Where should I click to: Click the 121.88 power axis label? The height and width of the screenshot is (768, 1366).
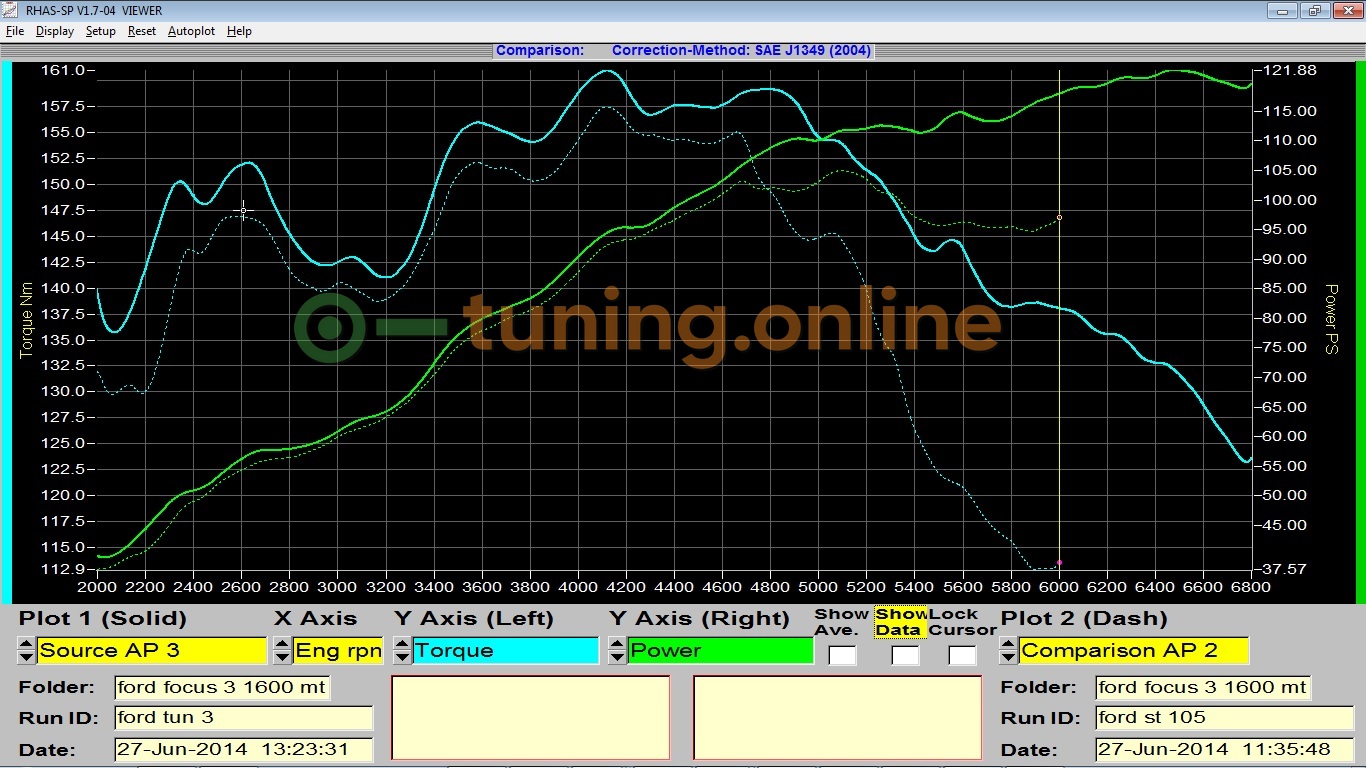pos(1290,70)
